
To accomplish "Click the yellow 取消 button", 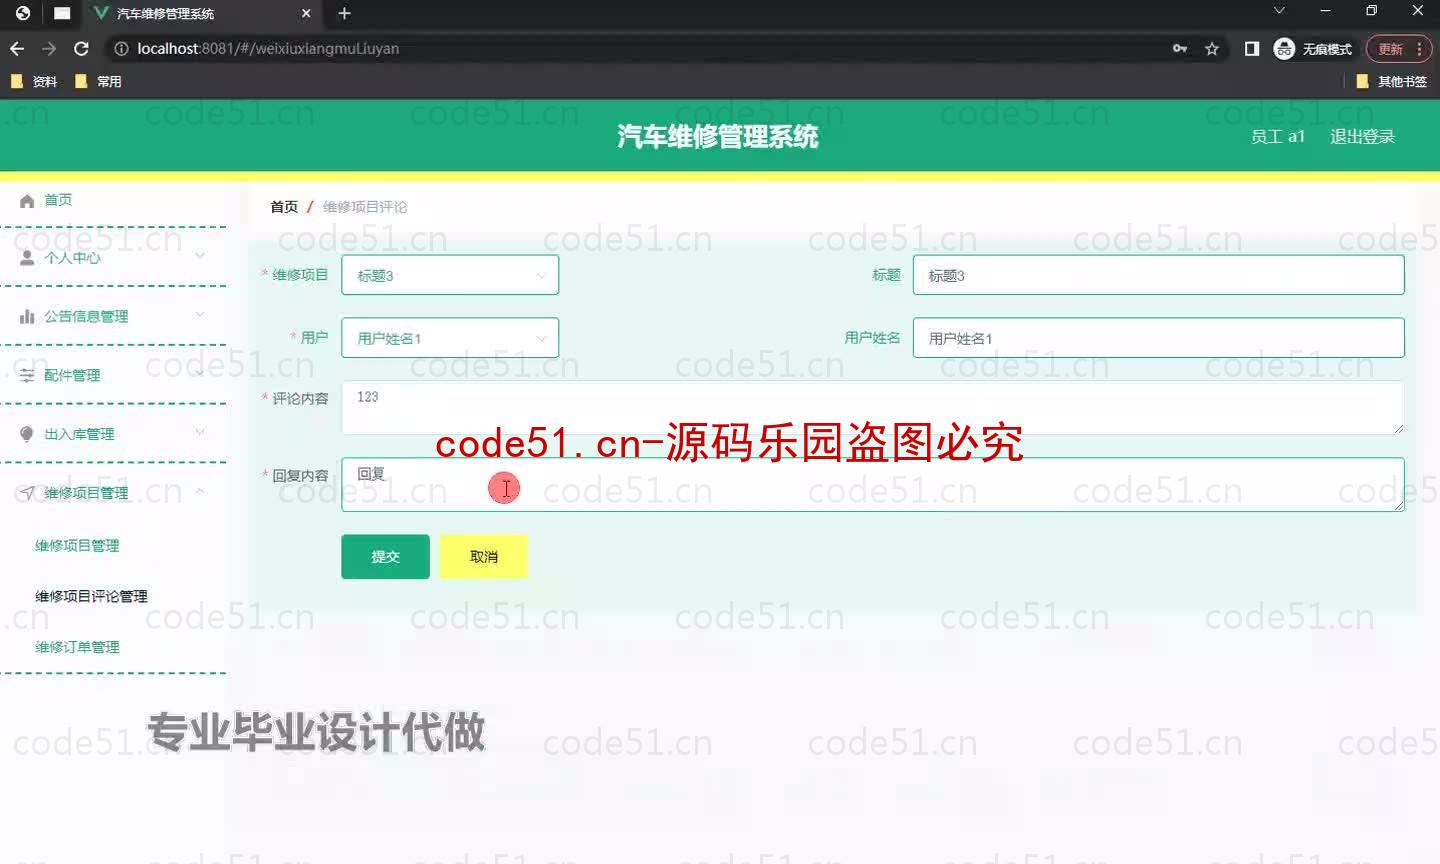I will [484, 557].
